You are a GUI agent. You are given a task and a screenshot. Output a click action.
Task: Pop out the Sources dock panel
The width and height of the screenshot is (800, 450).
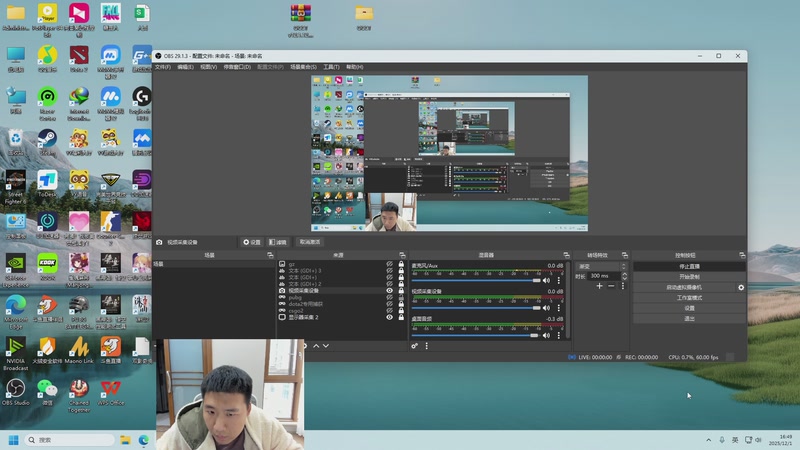click(402, 255)
